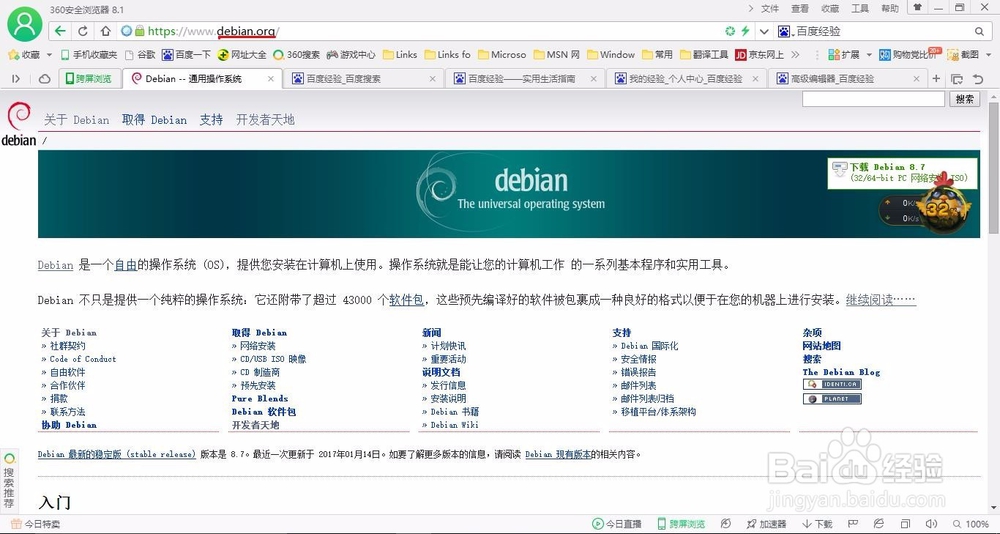
Task: Open the 继续阅读 link
Action: click(881, 300)
